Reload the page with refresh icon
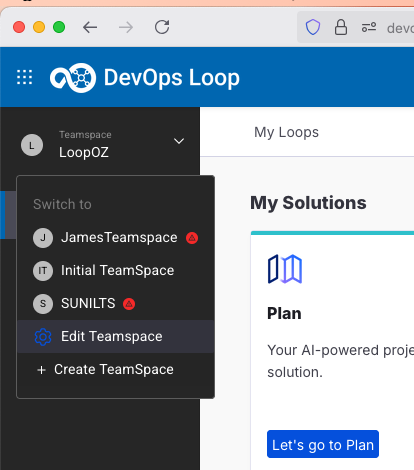The image size is (414, 470). (162, 27)
